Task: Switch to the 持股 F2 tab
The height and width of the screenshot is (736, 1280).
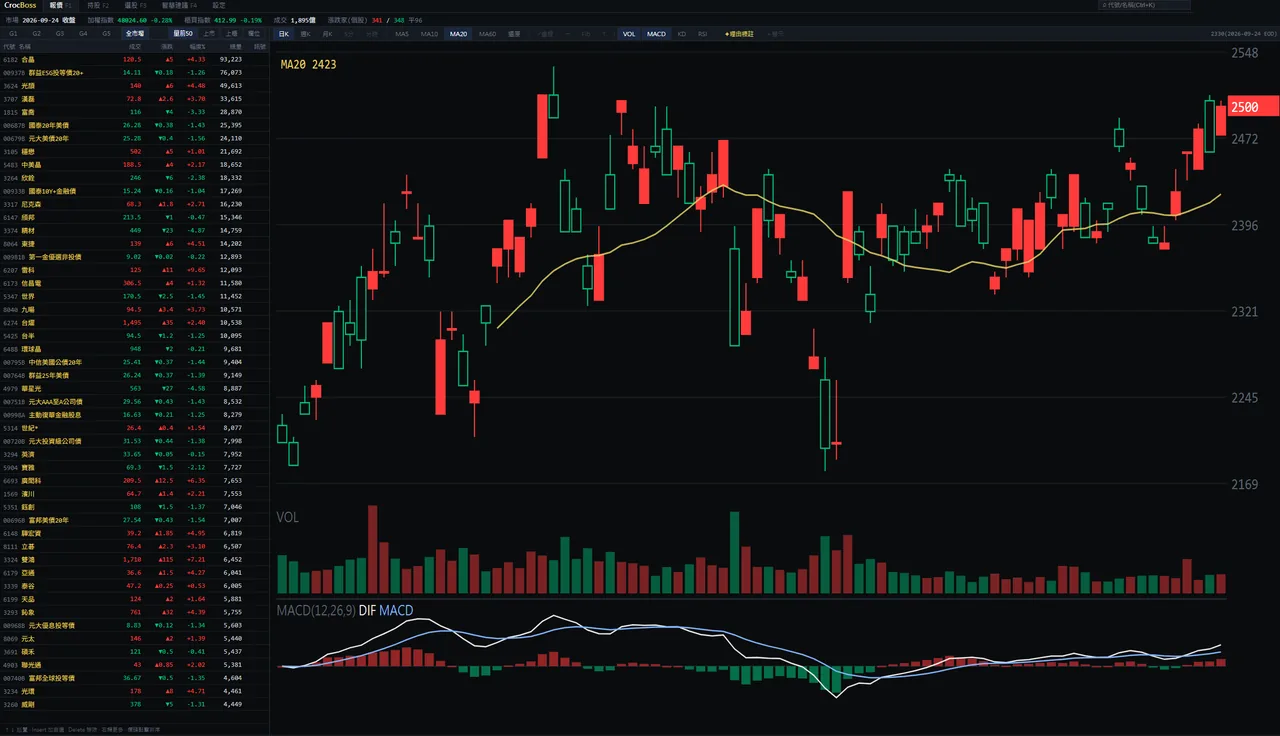Action: click(x=98, y=5)
